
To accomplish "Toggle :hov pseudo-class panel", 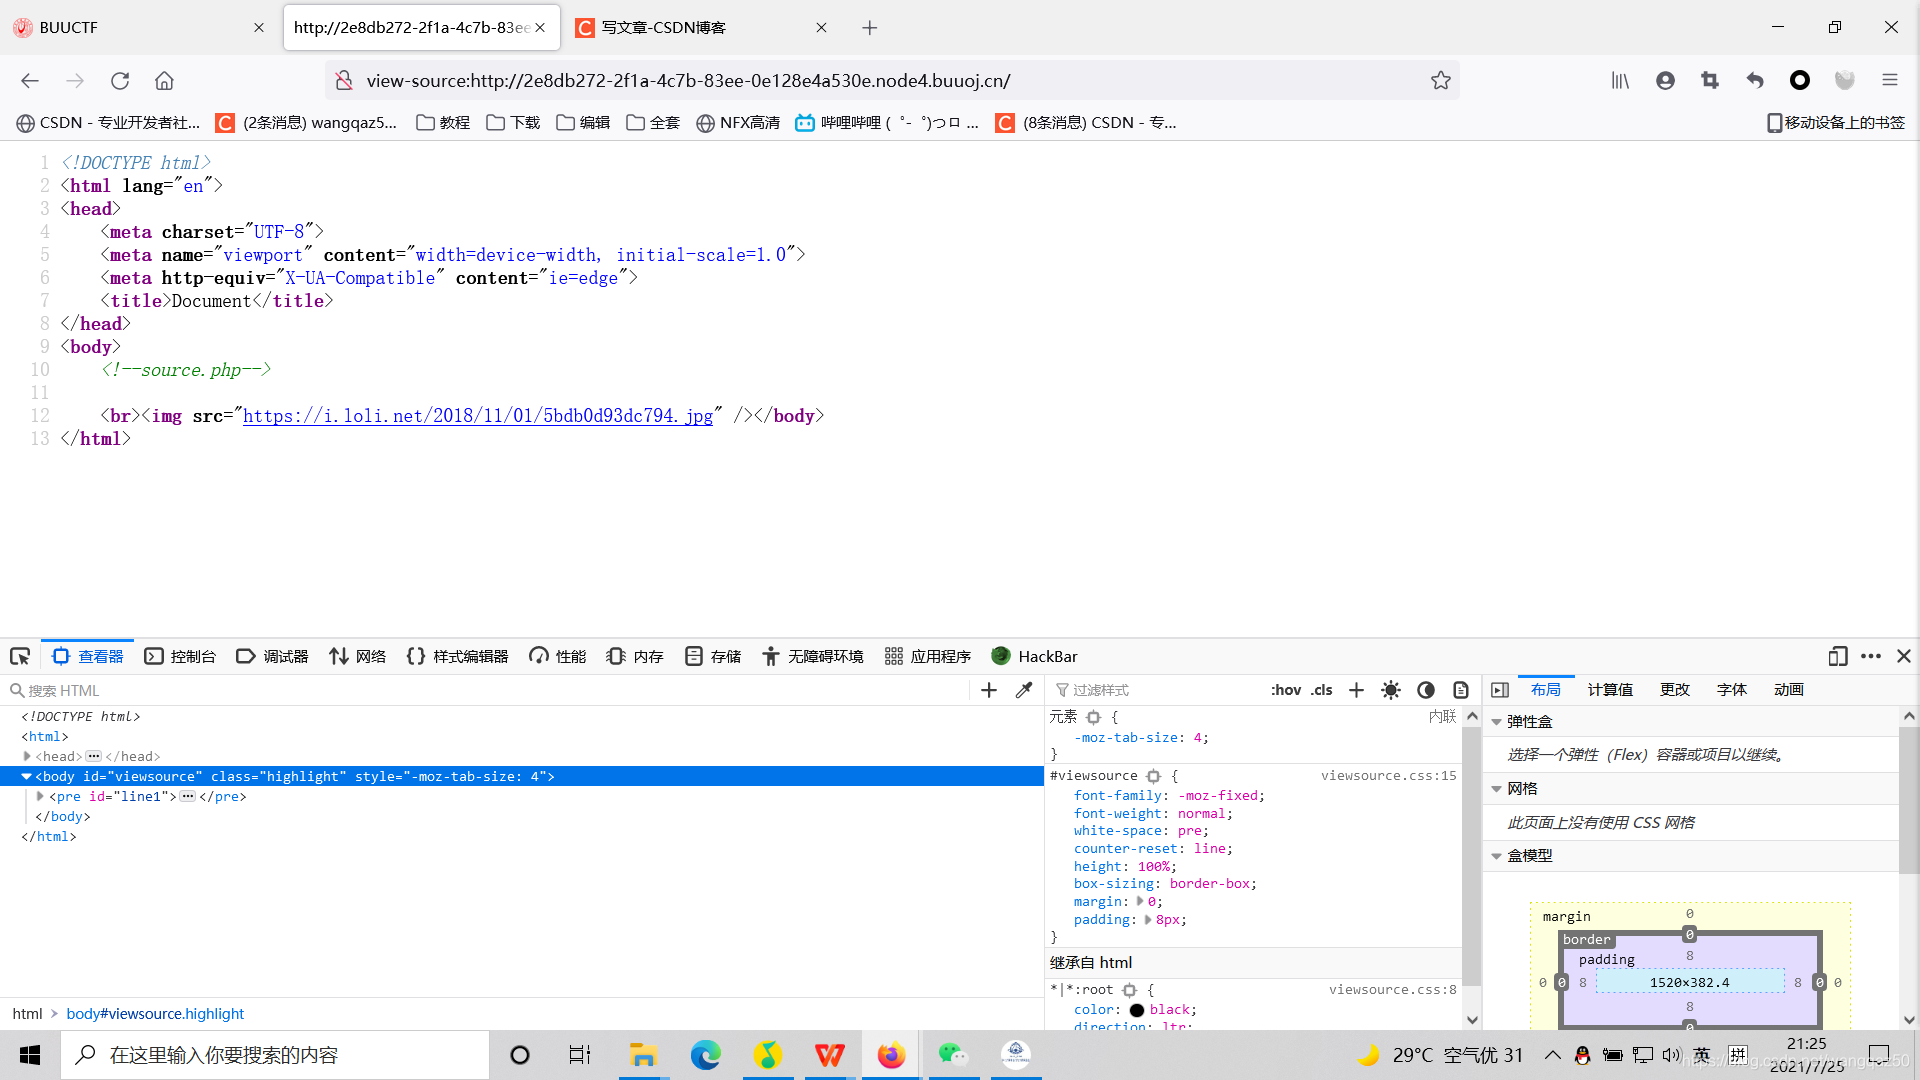I will pos(1286,690).
